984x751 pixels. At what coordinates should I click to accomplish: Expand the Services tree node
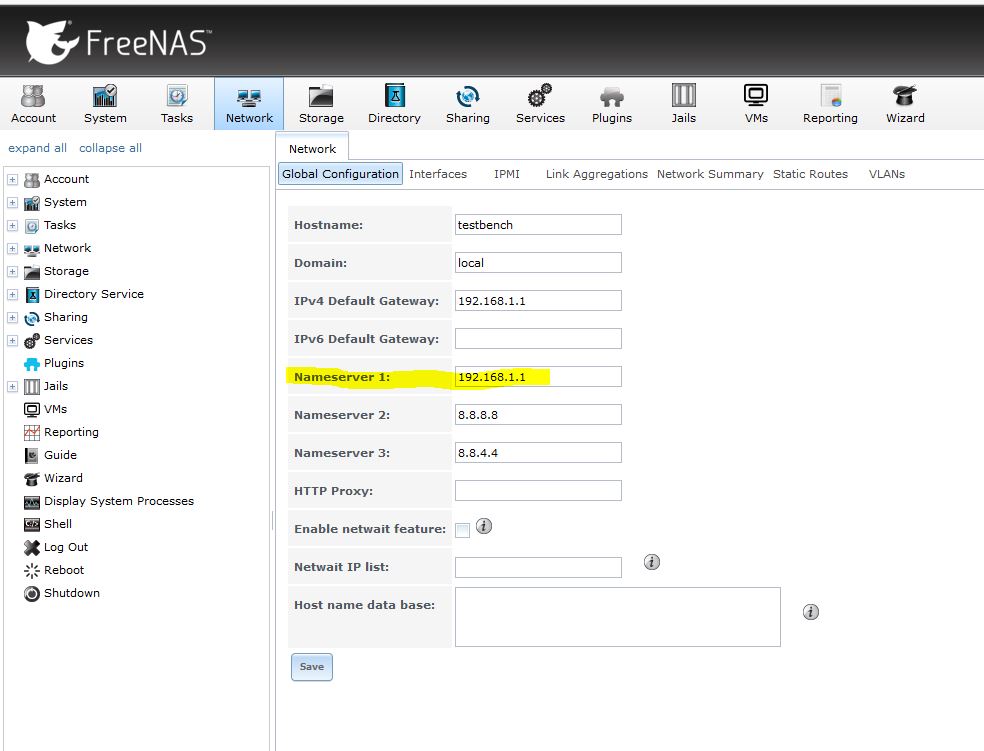coord(12,341)
